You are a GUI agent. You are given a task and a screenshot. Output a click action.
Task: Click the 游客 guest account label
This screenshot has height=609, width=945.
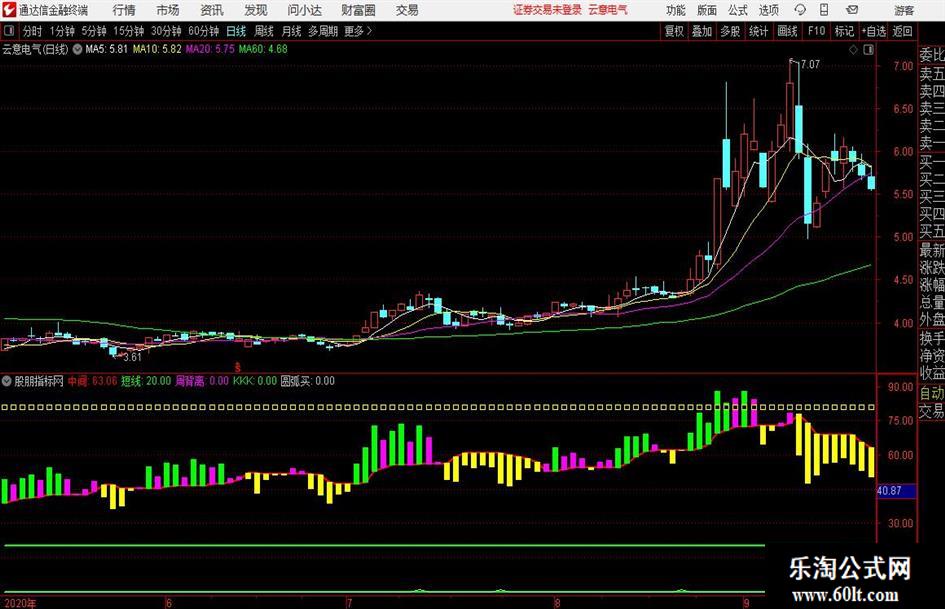point(904,10)
